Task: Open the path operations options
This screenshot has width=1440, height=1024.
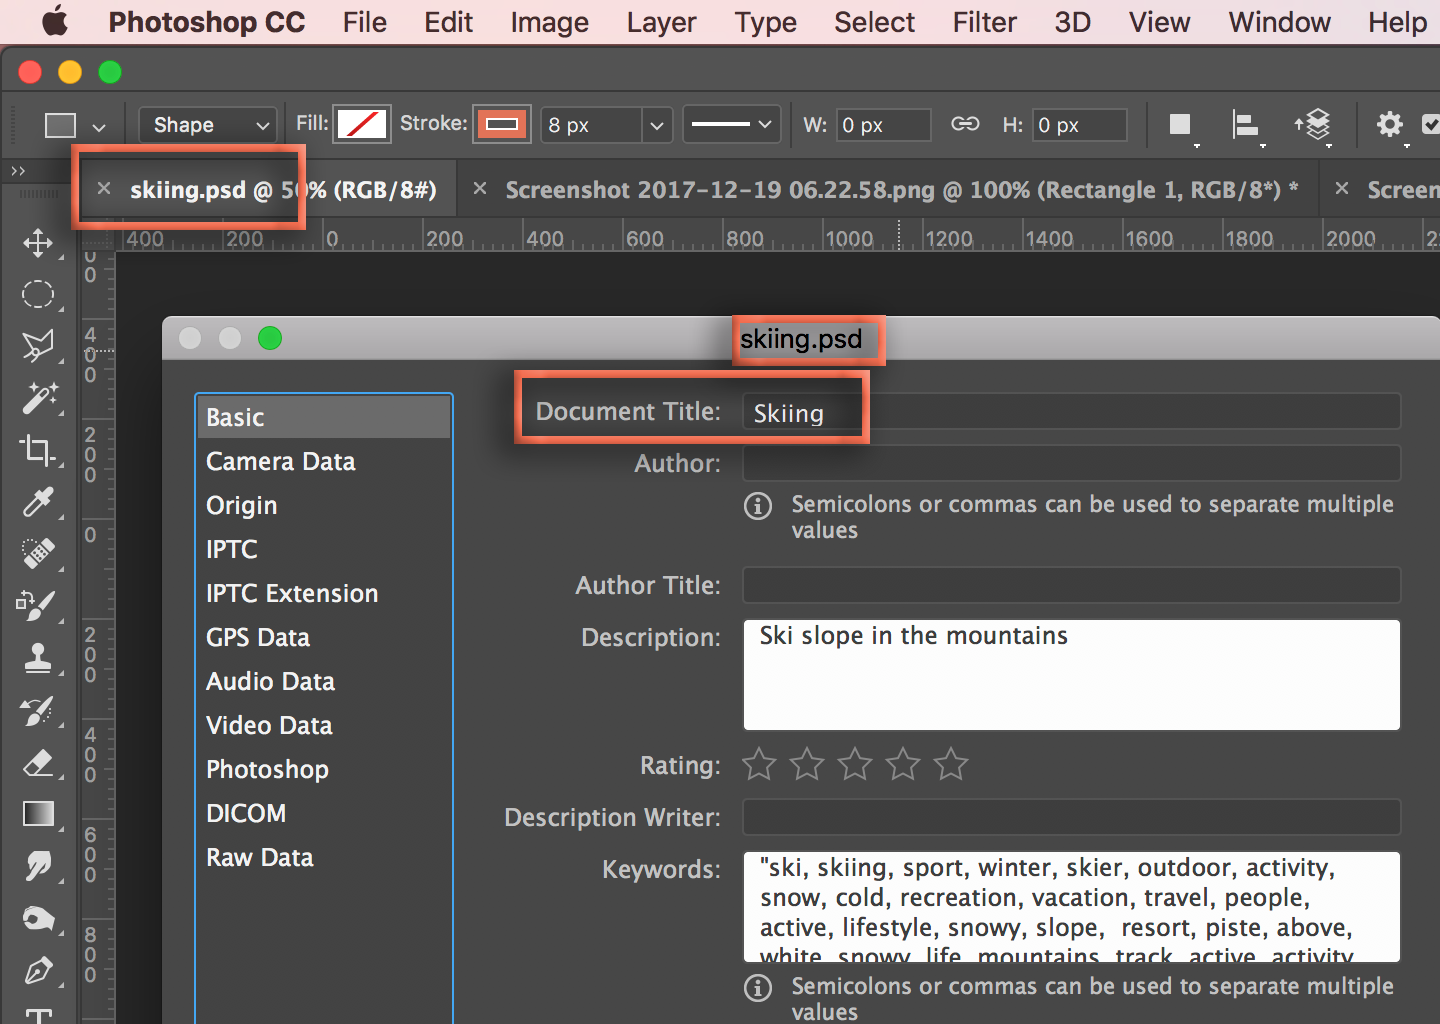Action: click(1181, 125)
